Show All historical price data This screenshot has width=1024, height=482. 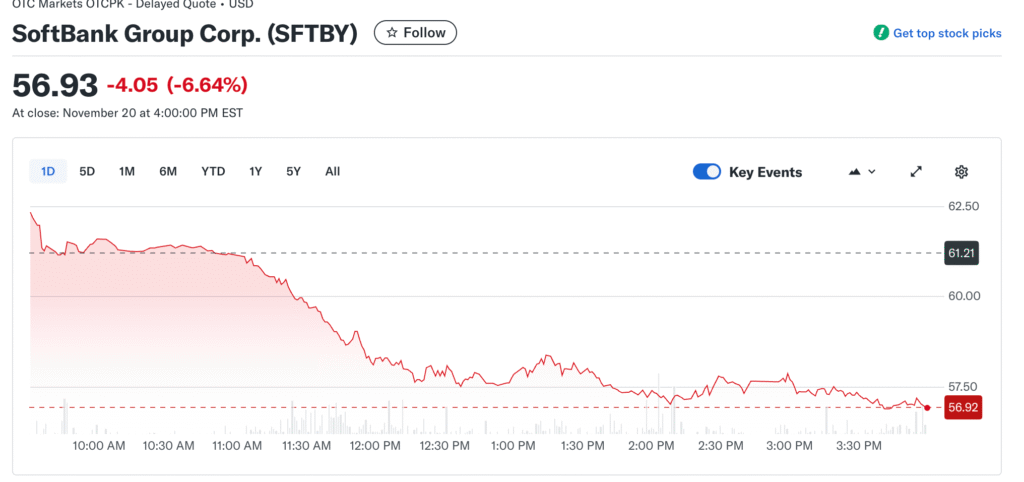coord(332,171)
